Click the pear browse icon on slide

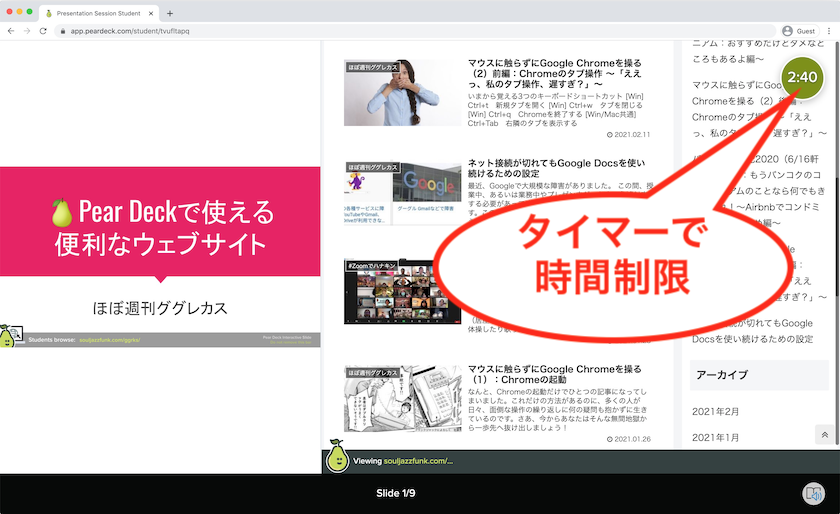click(x=11, y=338)
